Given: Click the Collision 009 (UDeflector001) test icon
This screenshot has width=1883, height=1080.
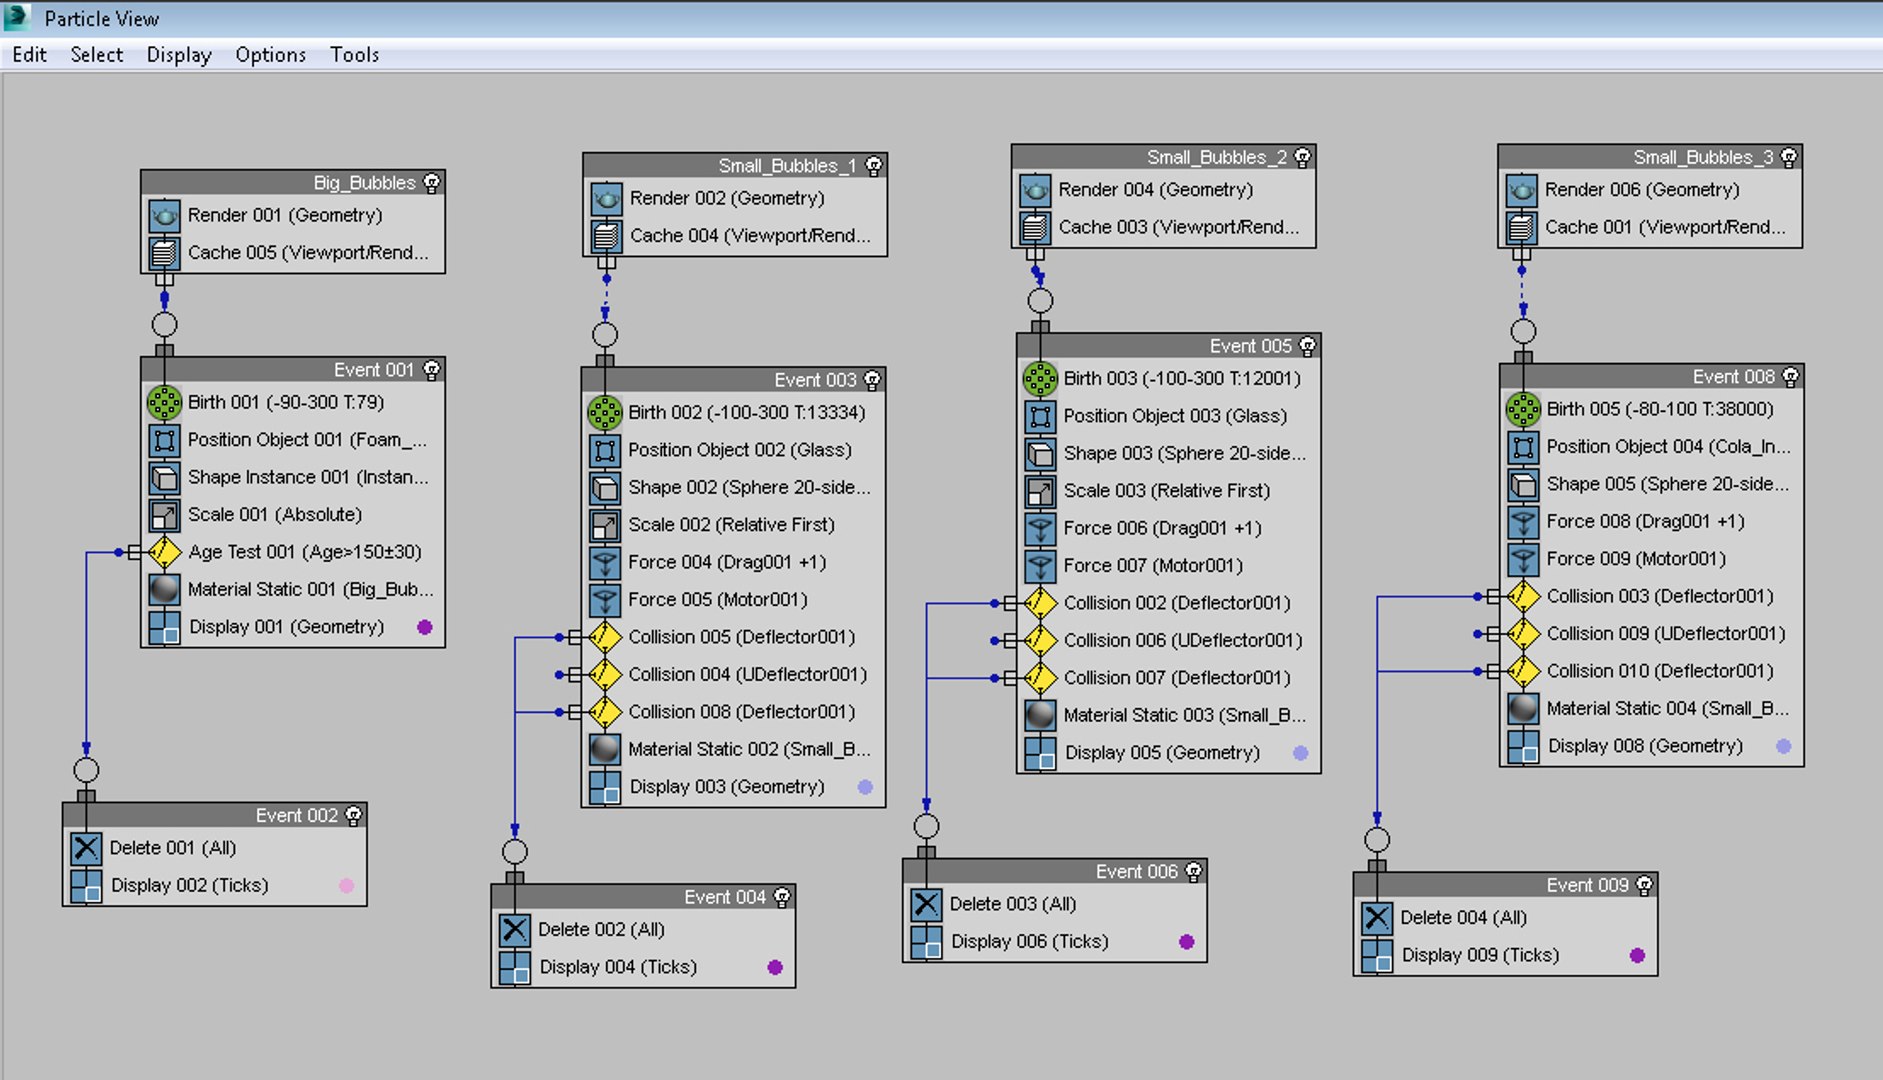Looking at the screenshot, I should [x=1523, y=634].
